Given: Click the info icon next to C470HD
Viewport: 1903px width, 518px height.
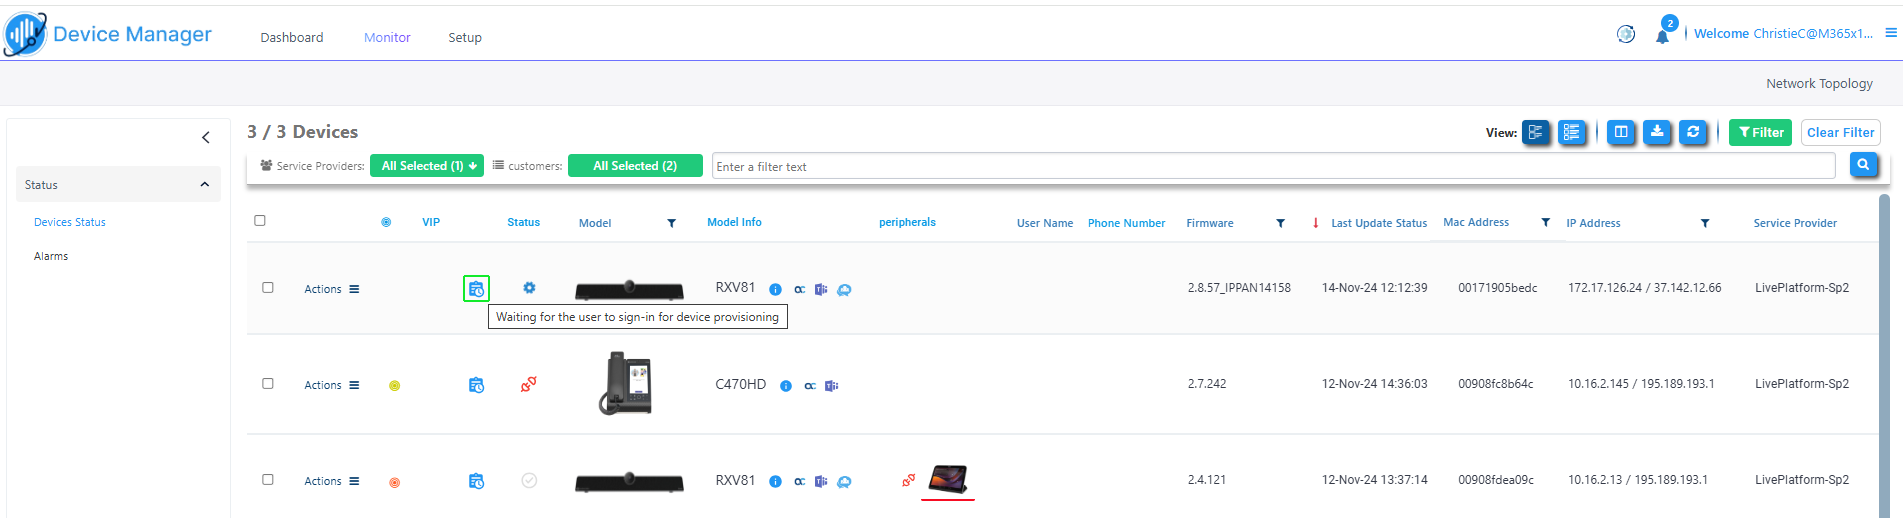Looking at the screenshot, I should 786,385.
